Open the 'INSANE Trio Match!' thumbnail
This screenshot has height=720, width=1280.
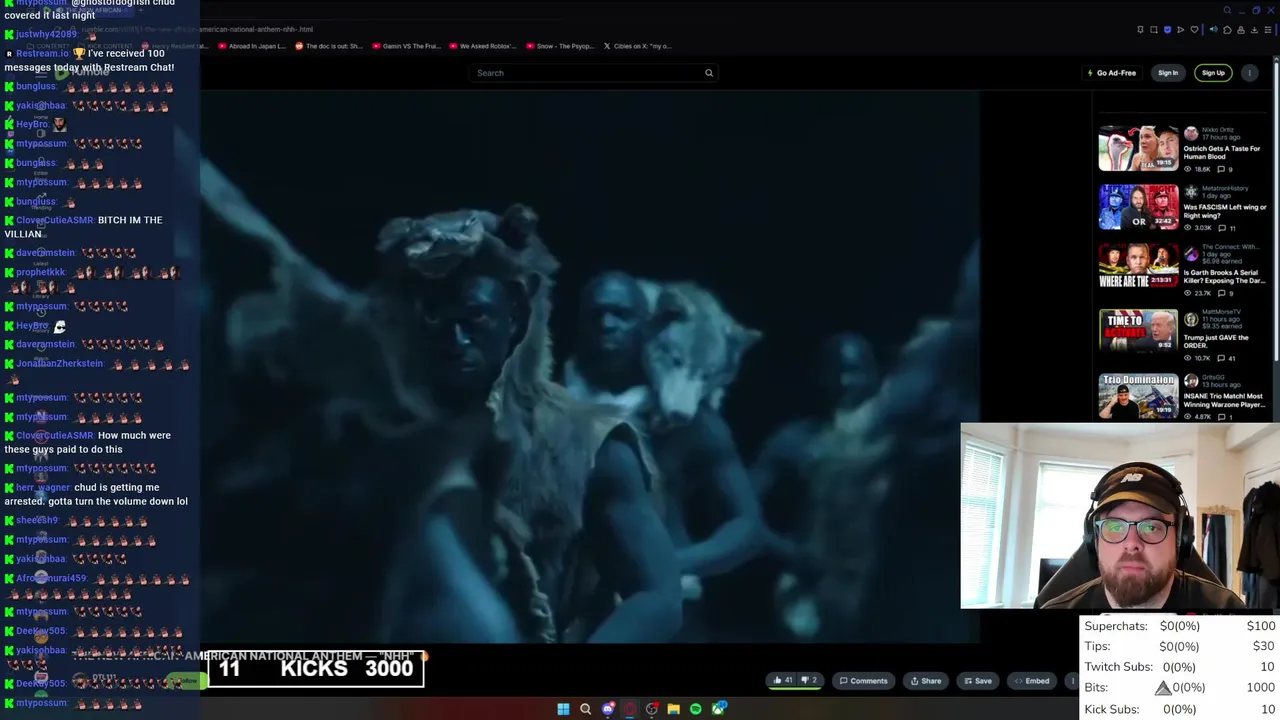[x=1138, y=396]
